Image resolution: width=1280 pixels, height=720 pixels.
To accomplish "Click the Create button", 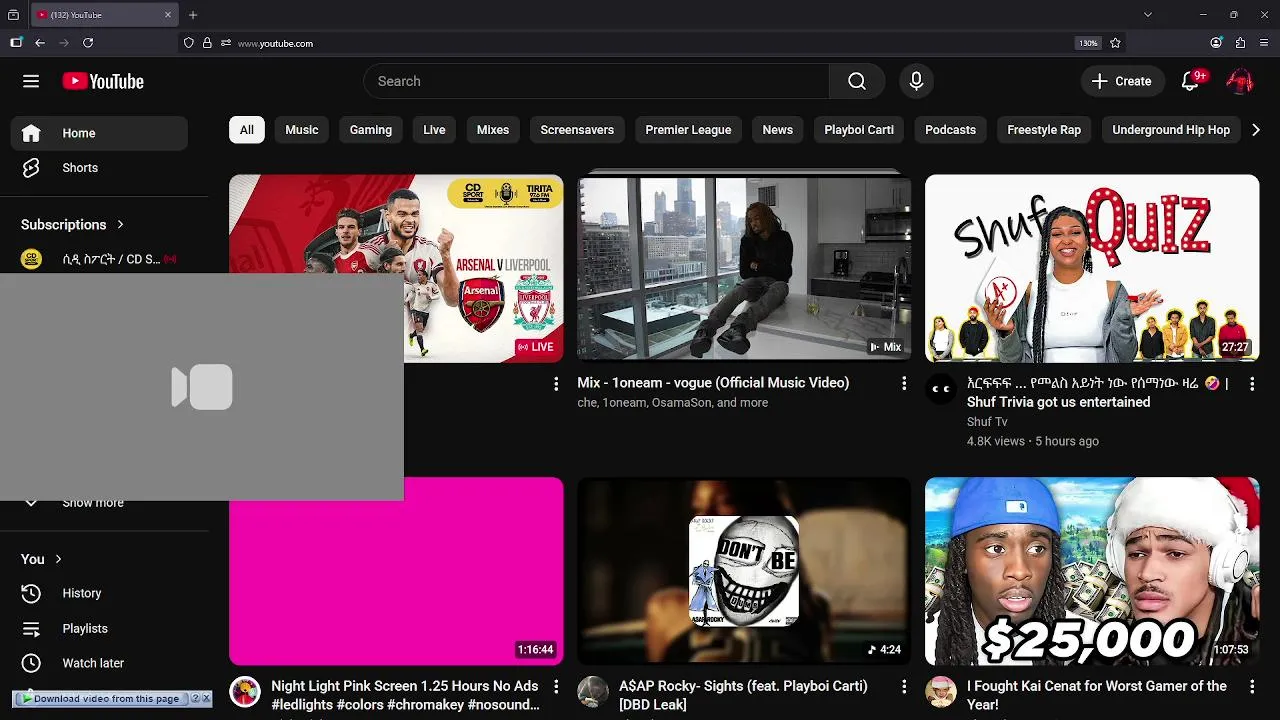I will [x=1122, y=81].
